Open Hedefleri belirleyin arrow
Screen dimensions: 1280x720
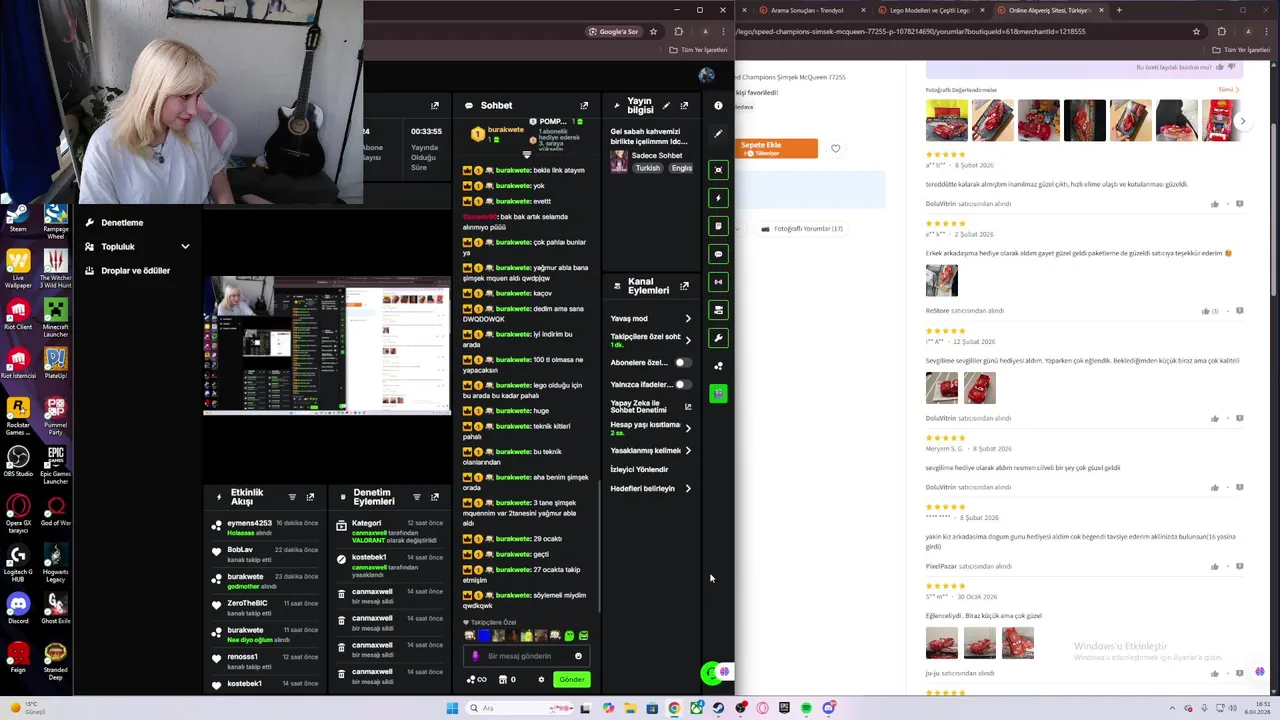tap(687, 488)
